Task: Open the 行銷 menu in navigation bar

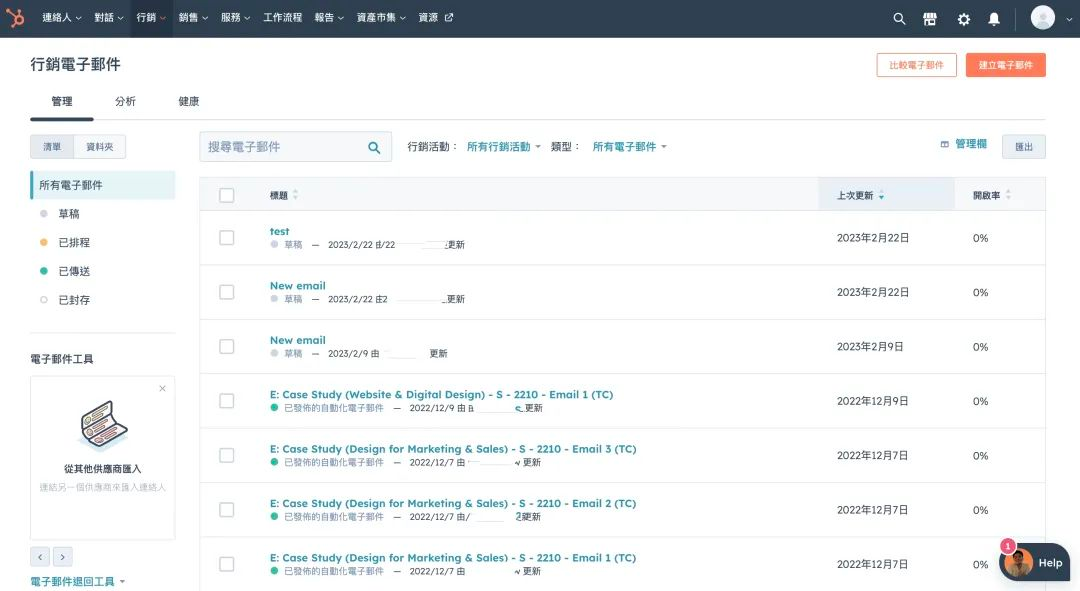Action: click(x=151, y=18)
